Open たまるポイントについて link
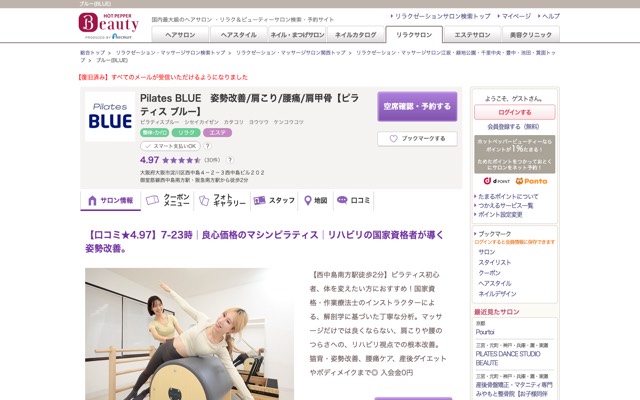 click(x=508, y=196)
